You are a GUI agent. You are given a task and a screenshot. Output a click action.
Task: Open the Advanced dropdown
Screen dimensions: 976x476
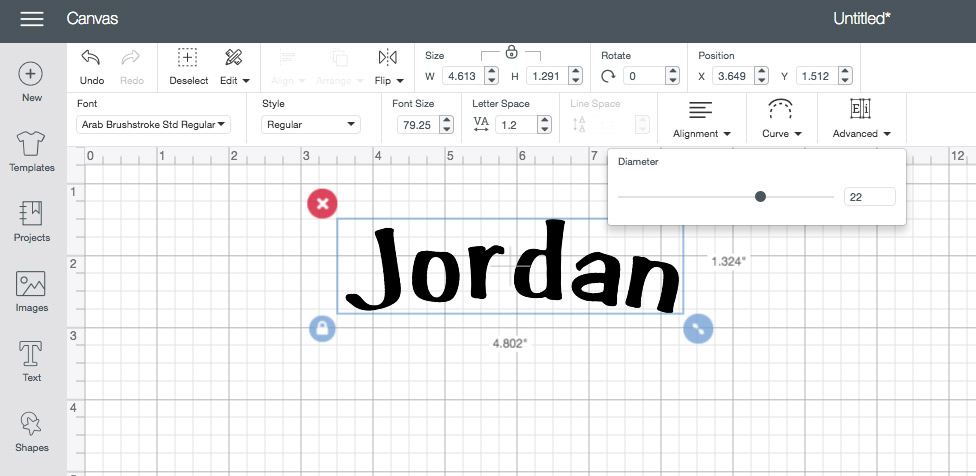click(x=861, y=121)
